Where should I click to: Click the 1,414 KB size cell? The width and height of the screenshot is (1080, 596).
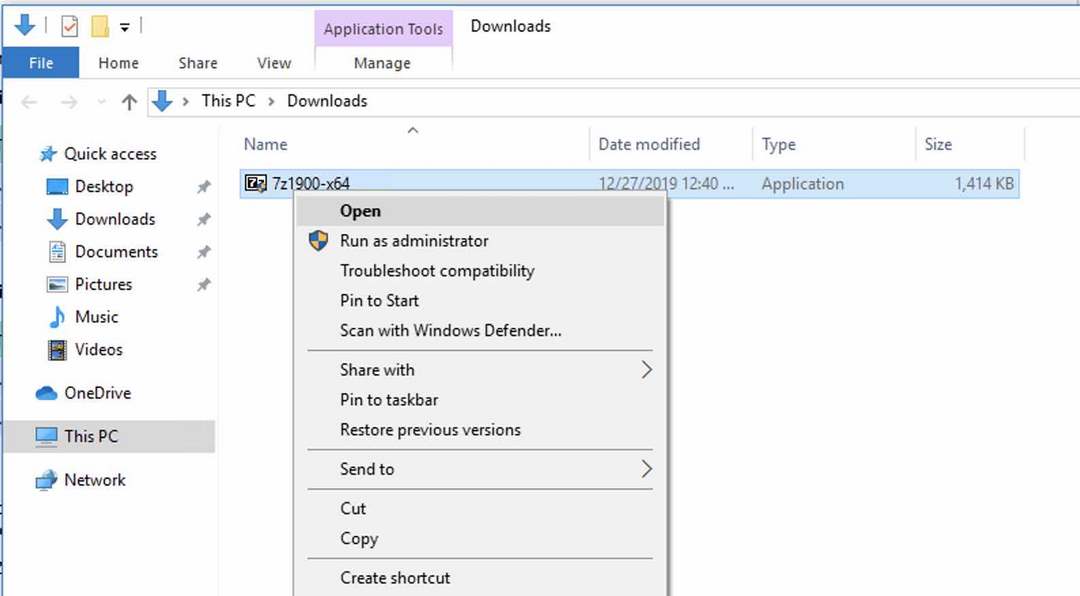click(x=984, y=183)
